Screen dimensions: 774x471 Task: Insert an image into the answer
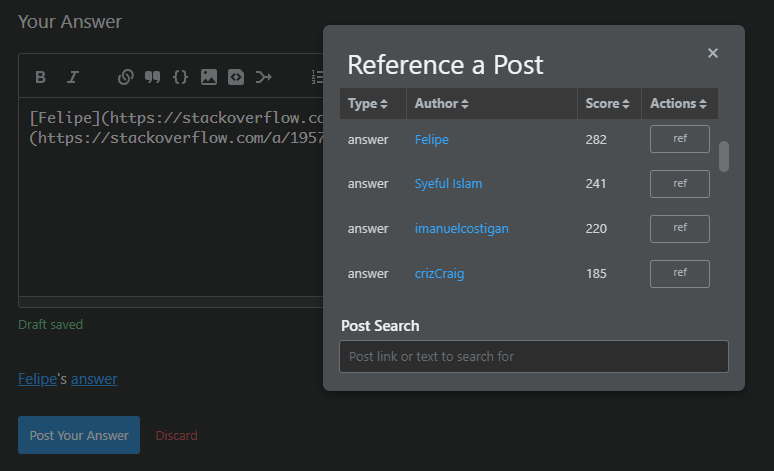tap(209, 77)
